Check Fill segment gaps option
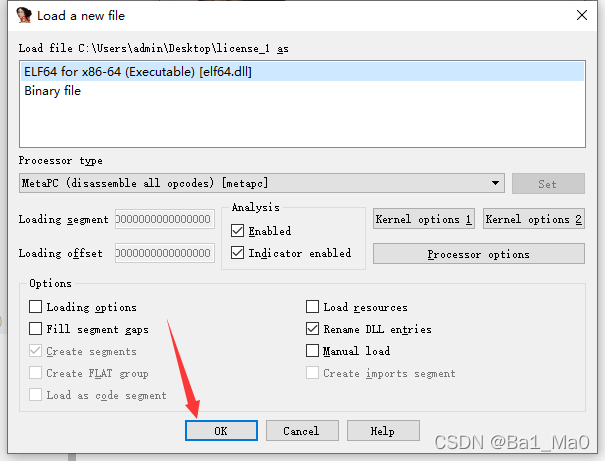 pyautogui.click(x=36, y=329)
